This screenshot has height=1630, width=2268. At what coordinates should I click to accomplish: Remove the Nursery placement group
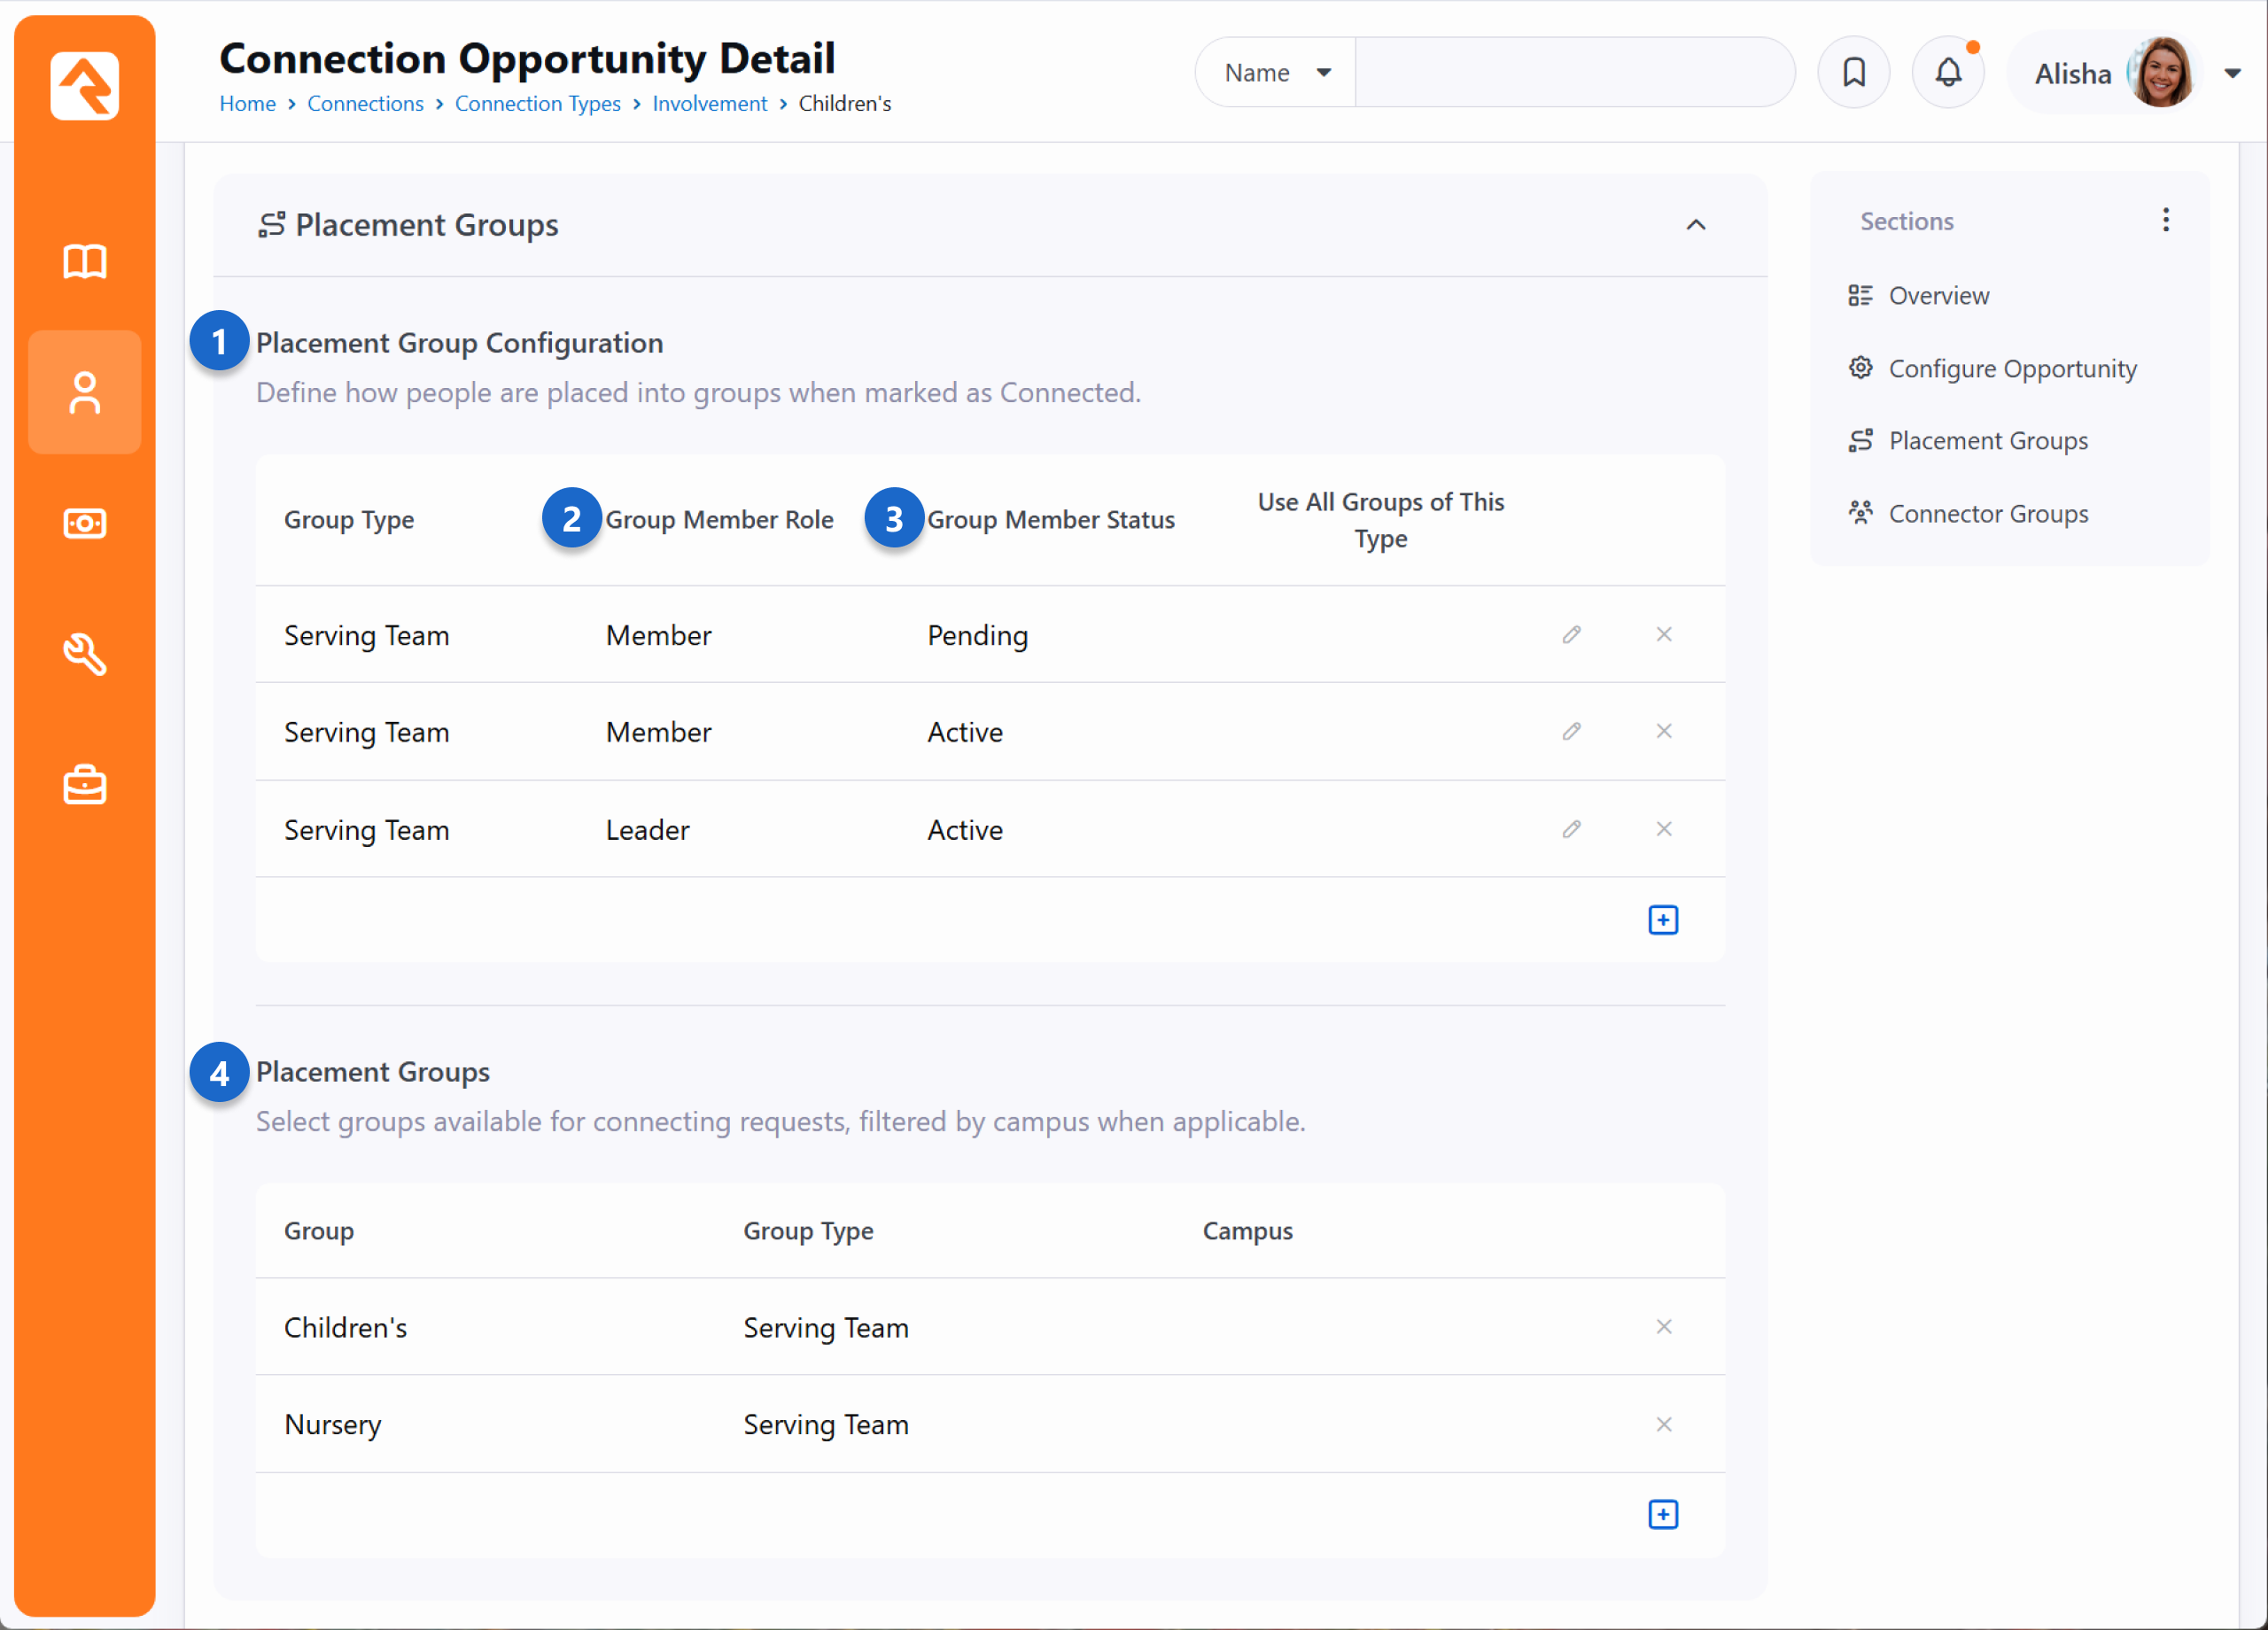[x=1663, y=1424]
